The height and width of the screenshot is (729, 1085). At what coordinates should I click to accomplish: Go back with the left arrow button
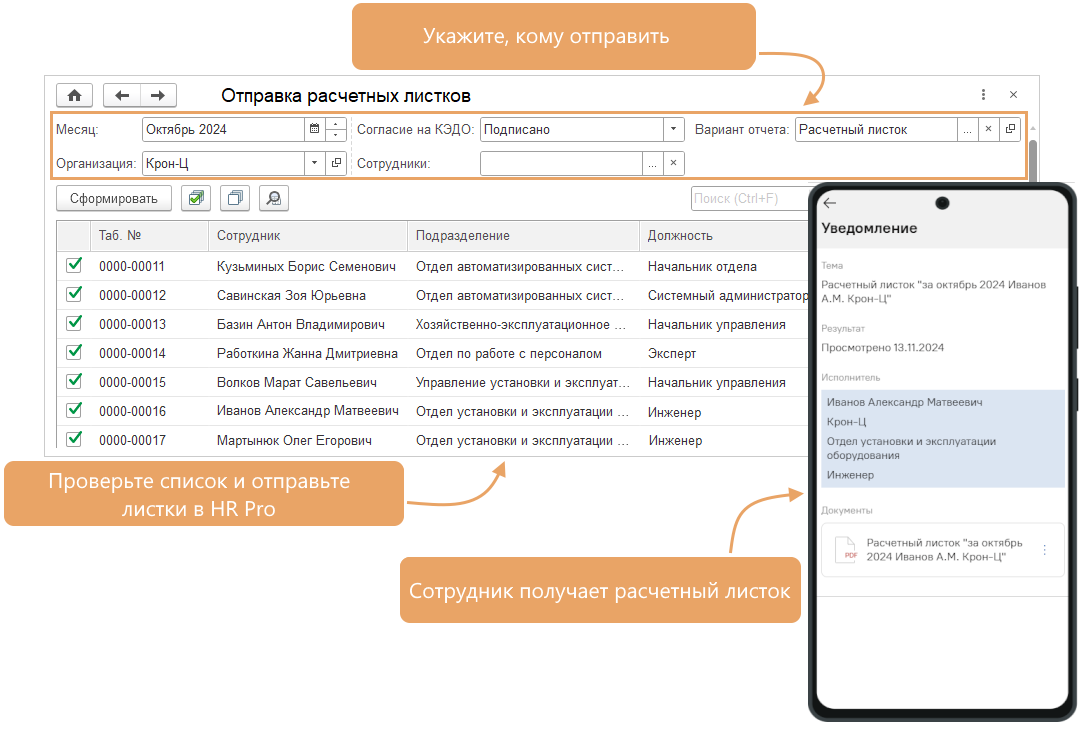tap(122, 95)
